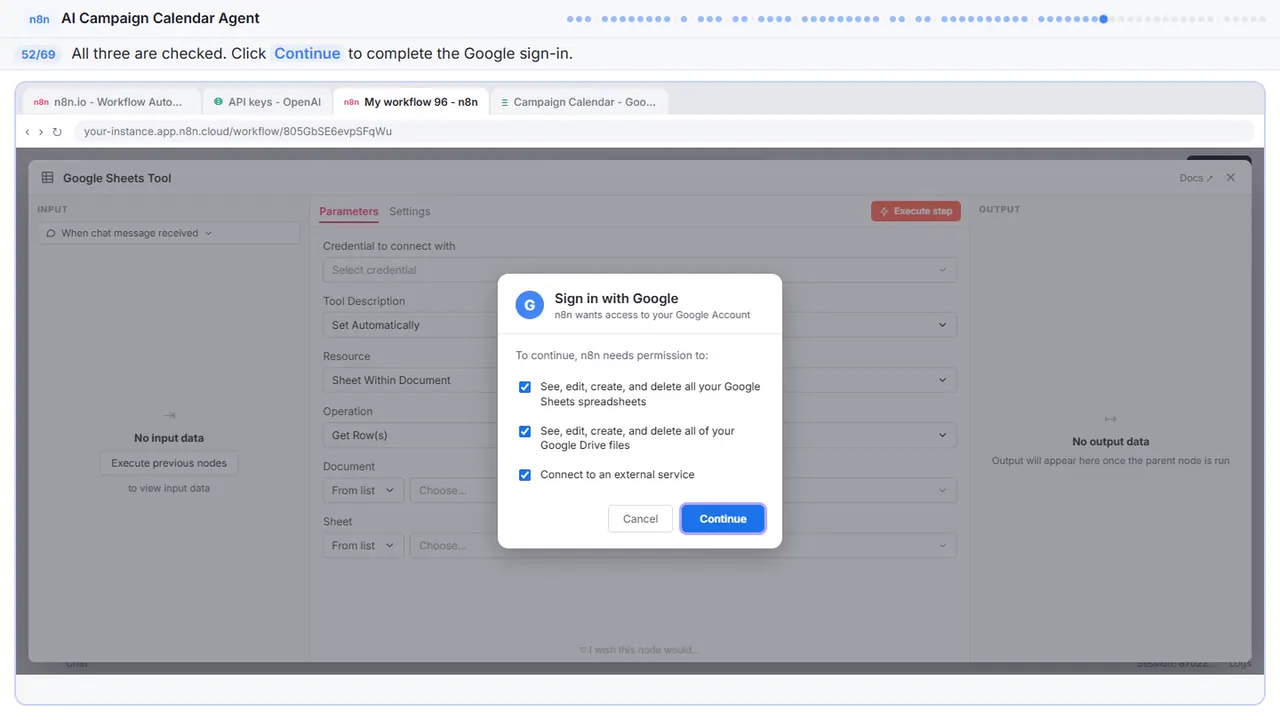This screenshot has width=1280, height=720.
Task: Open the Resource Sheet Within Document dropdown
Action: tap(640, 380)
